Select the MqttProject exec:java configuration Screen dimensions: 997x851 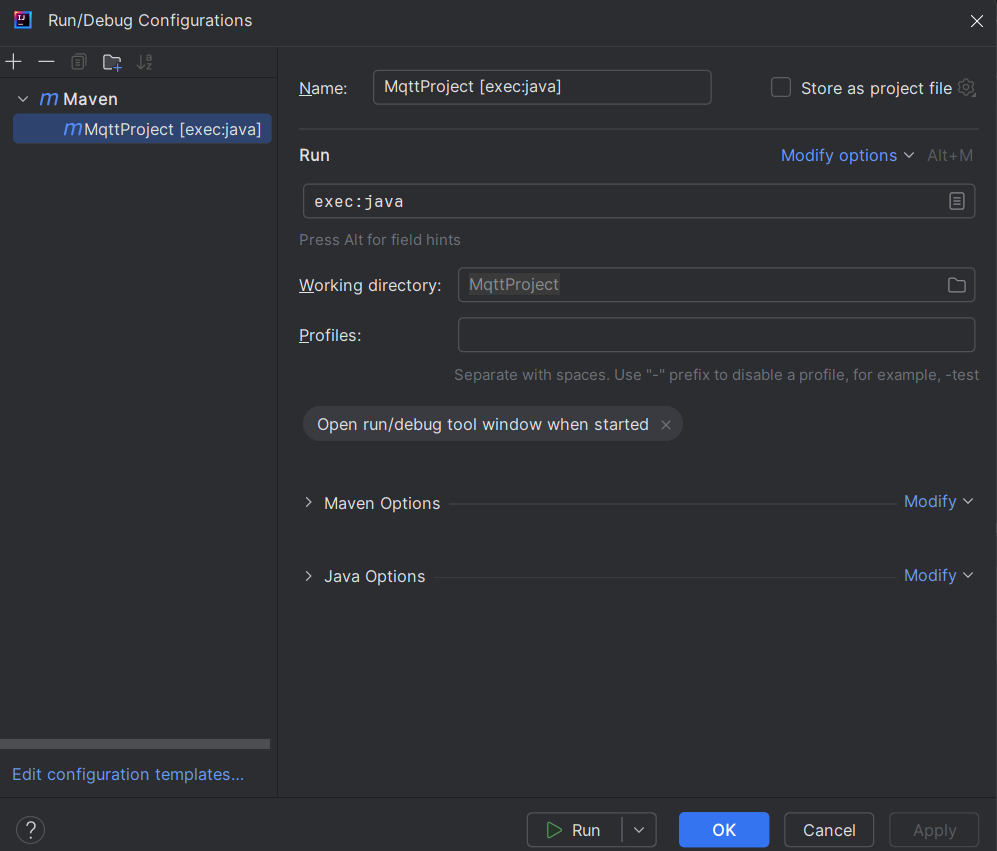coord(142,128)
